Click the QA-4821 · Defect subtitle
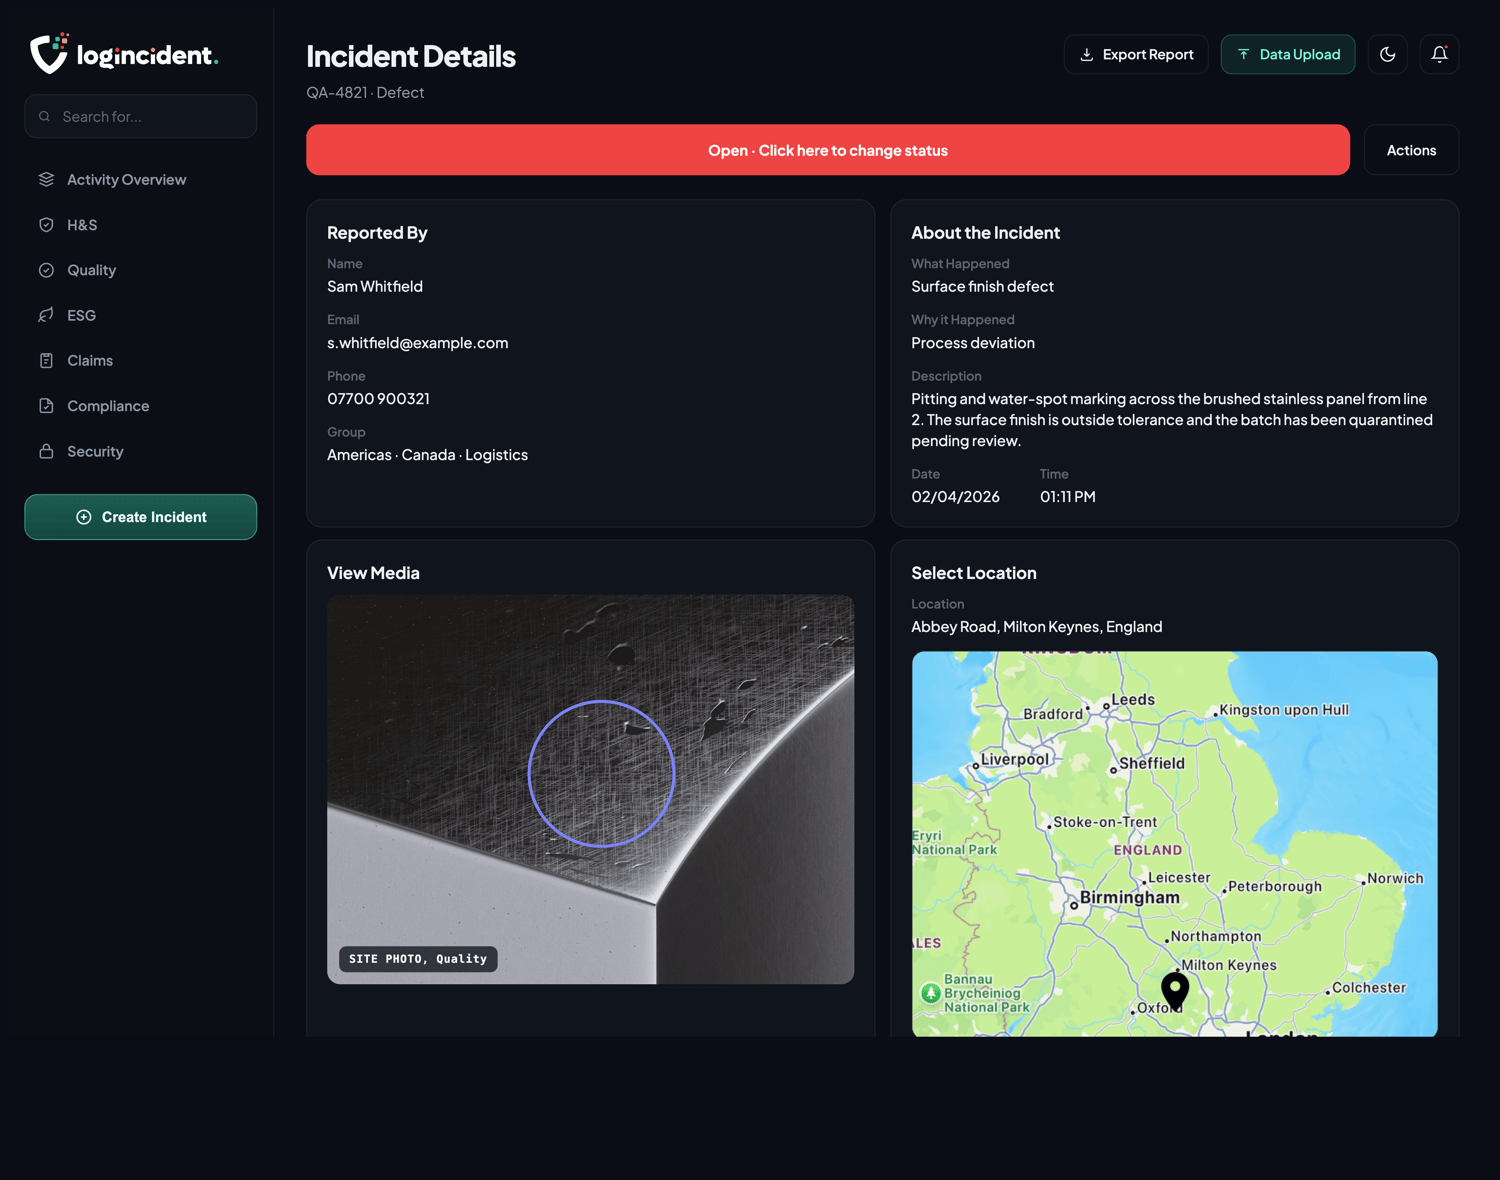This screenshot has width=1500, height=1180. click(x=365, y=93)
